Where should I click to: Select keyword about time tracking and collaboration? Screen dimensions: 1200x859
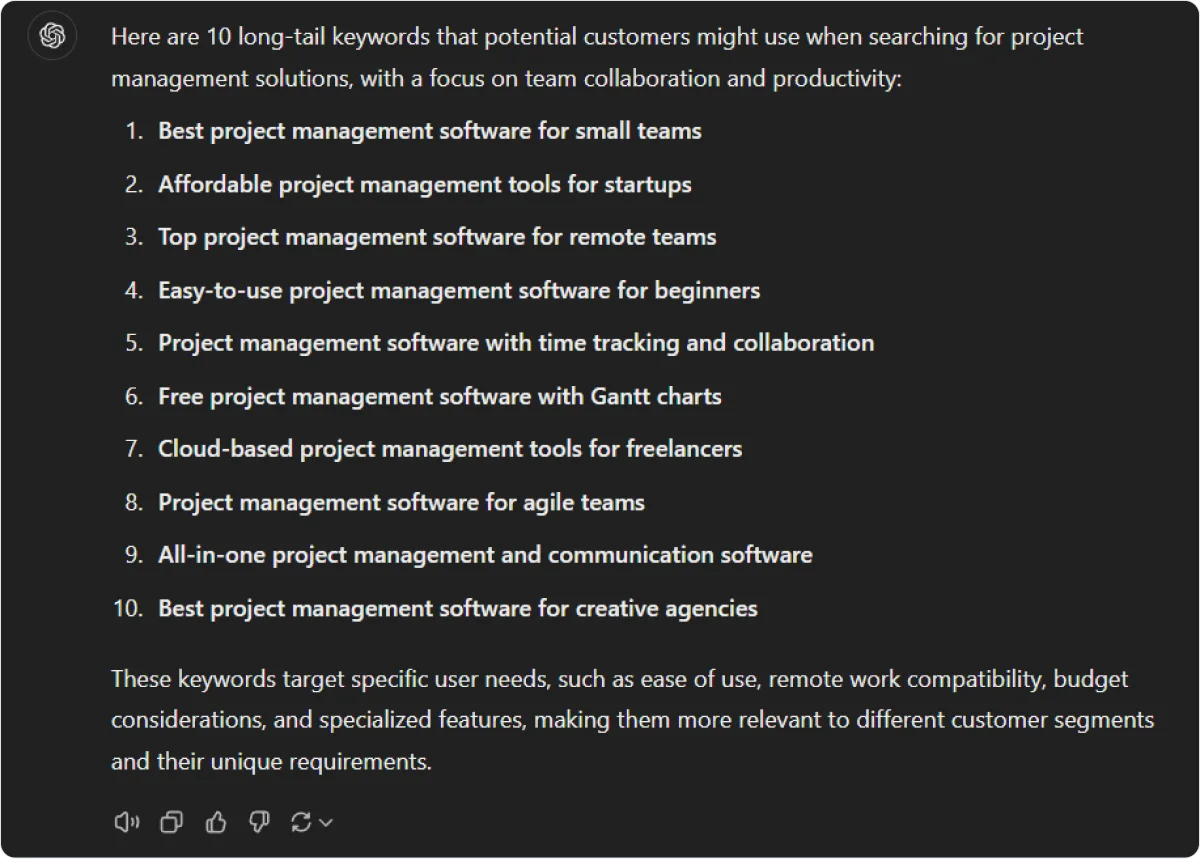pos(516,343)
